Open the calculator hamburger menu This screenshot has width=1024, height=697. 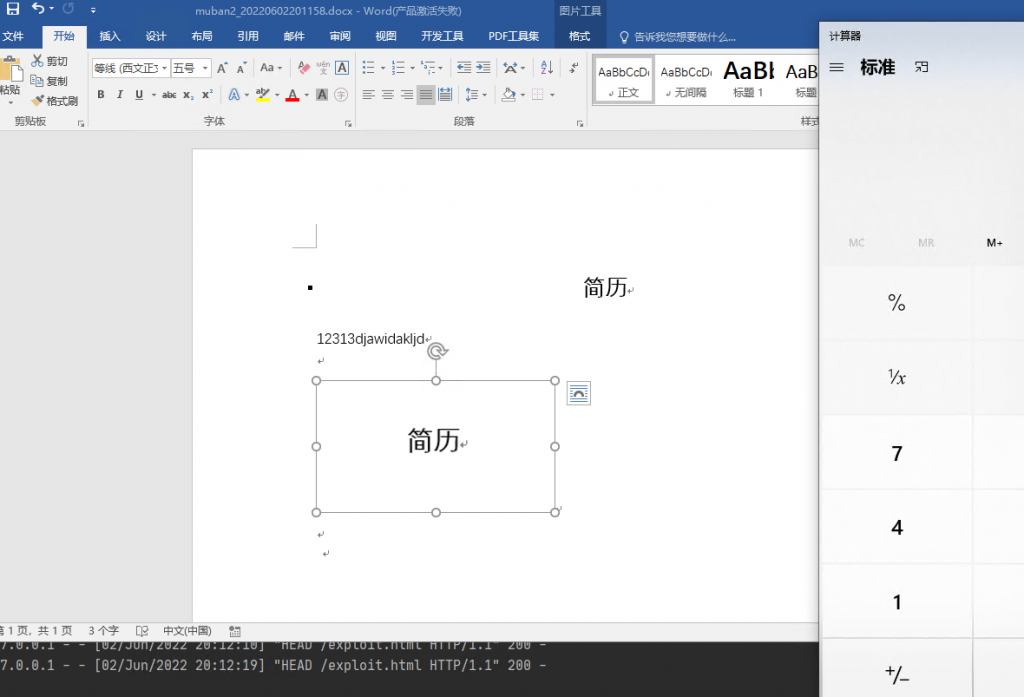[837, 67]
